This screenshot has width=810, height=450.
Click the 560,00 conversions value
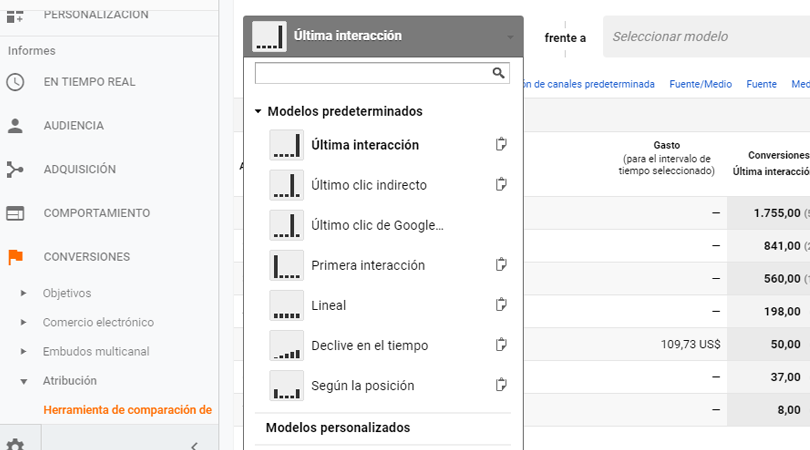pos(782,279)
